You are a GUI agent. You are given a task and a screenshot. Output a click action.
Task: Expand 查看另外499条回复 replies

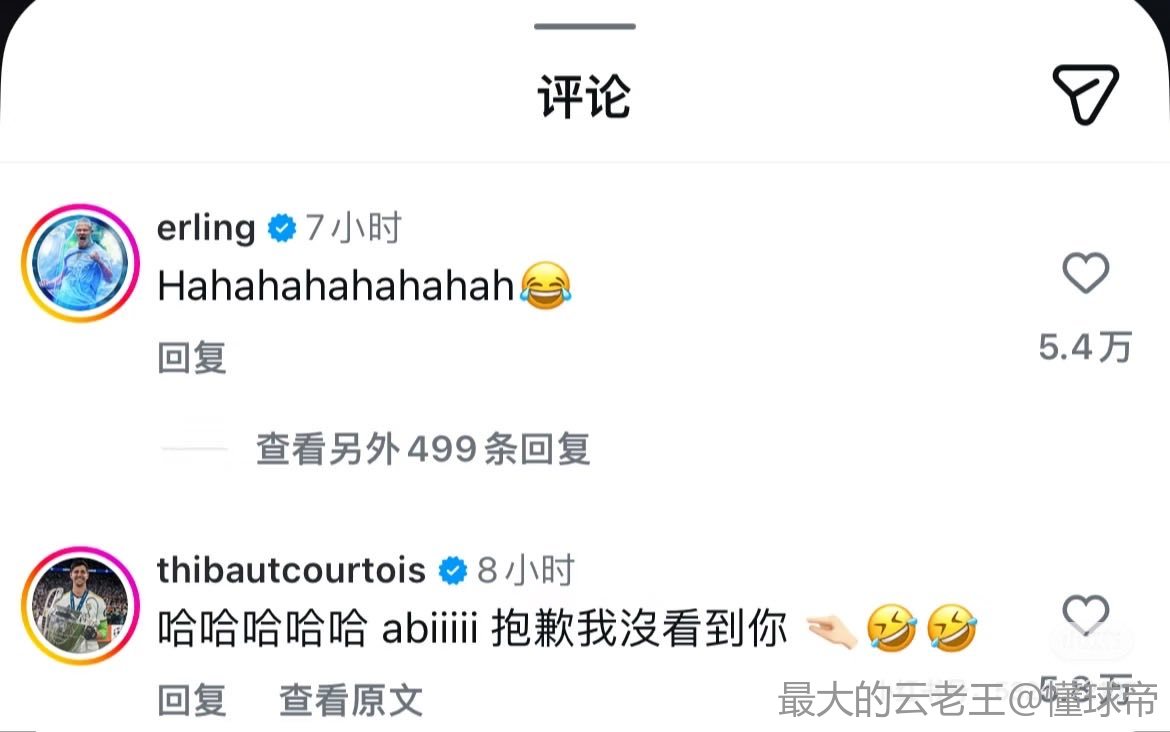coord(423,449)
